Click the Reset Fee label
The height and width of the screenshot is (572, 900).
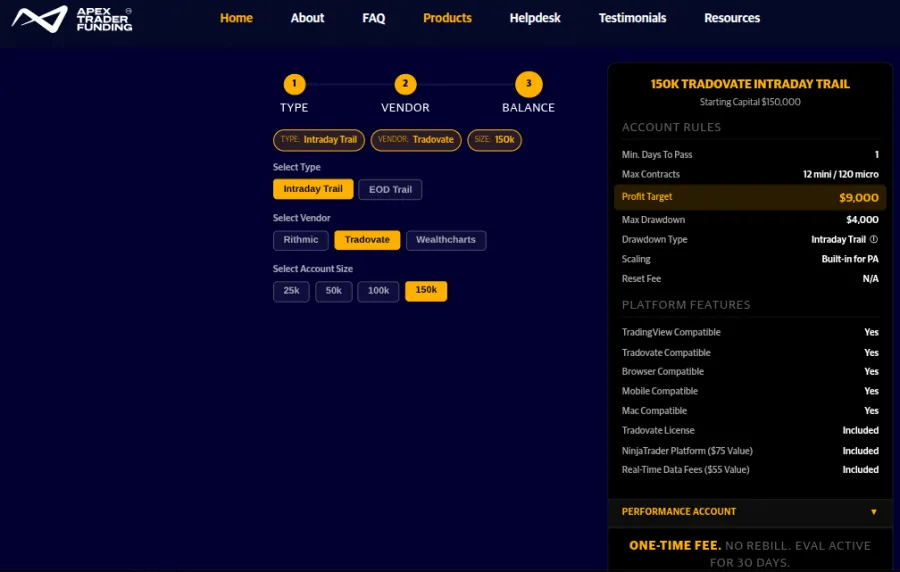click(x=641, y=279)
